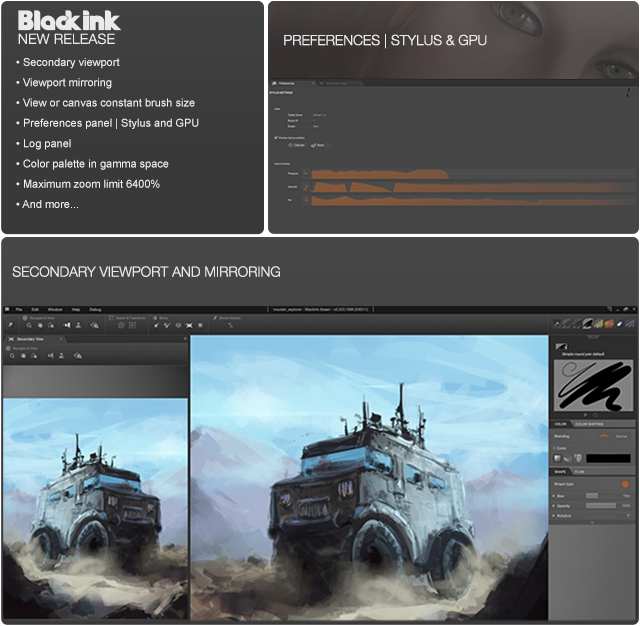Select the SHAPE tab in brush panel

coord(560,472)
